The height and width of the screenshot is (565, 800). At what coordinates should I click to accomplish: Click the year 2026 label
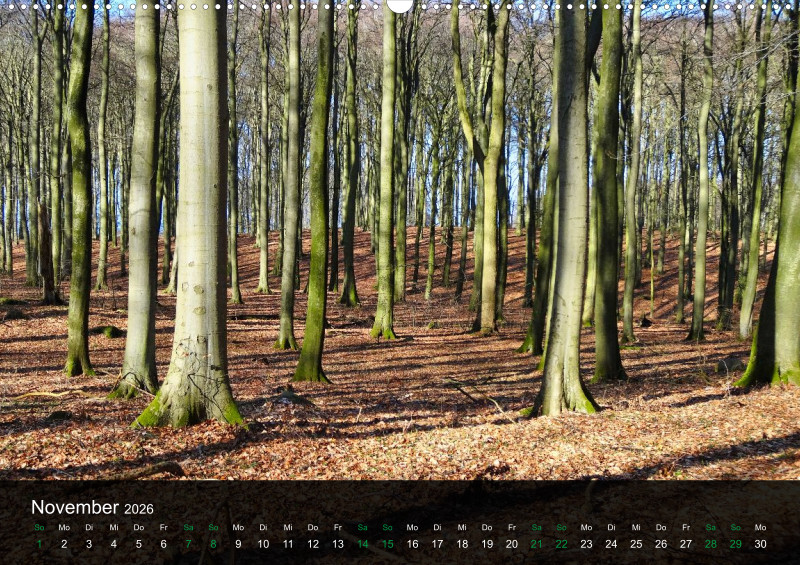[x=139, y=509]
